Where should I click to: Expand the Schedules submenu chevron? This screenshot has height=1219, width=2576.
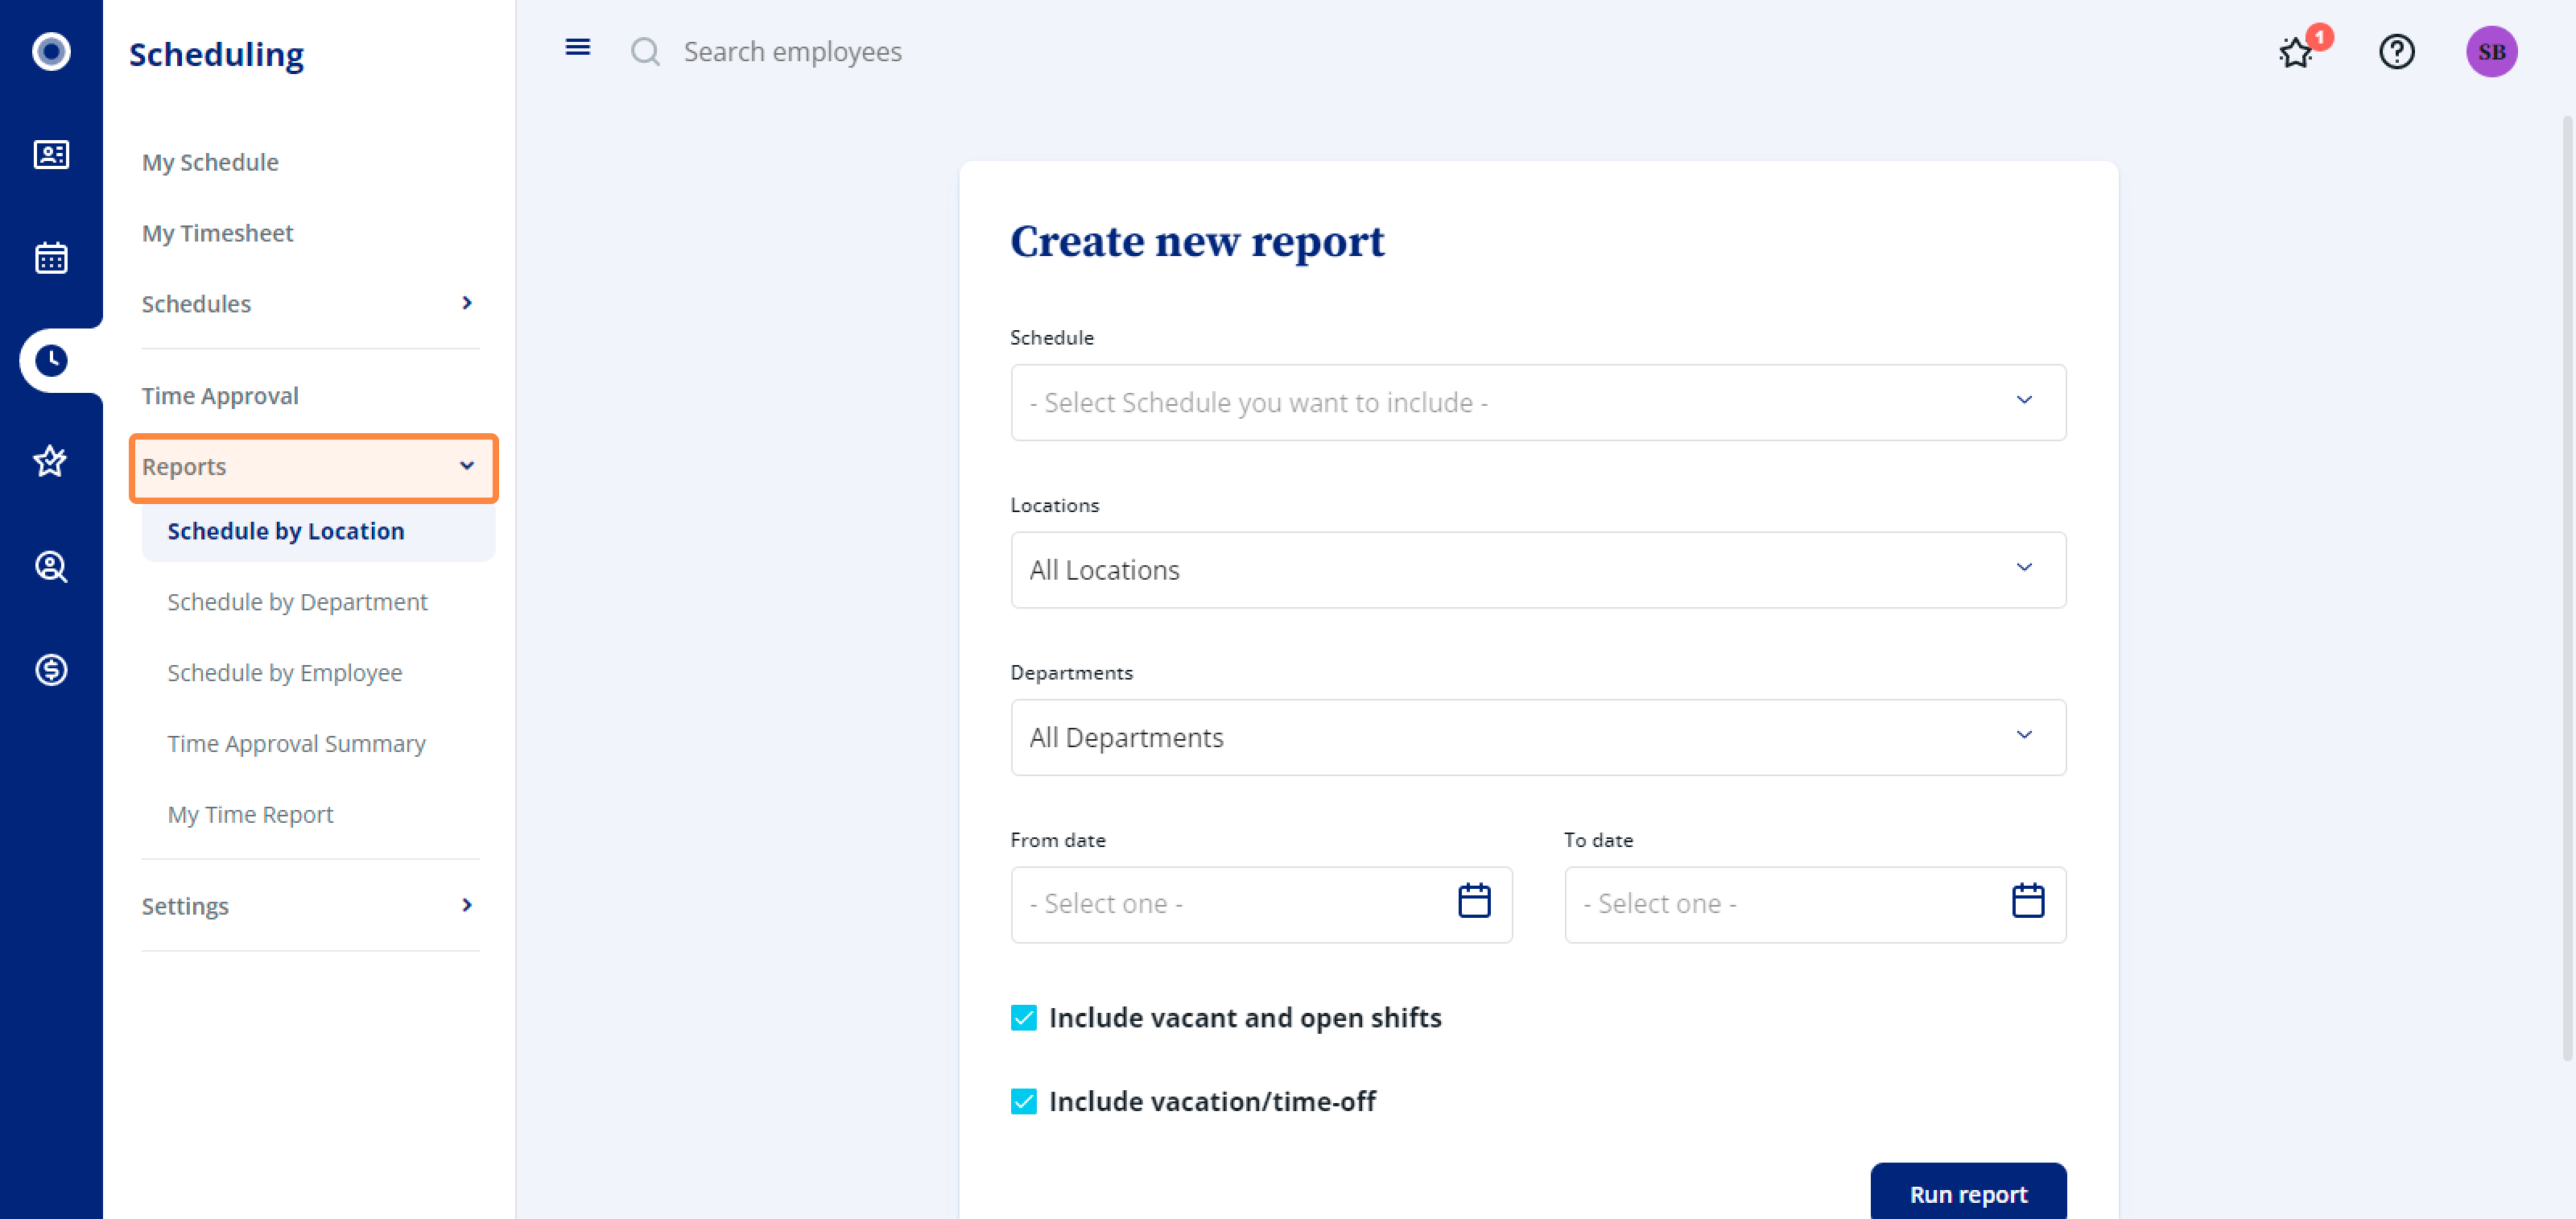click(x=466, y=302)
